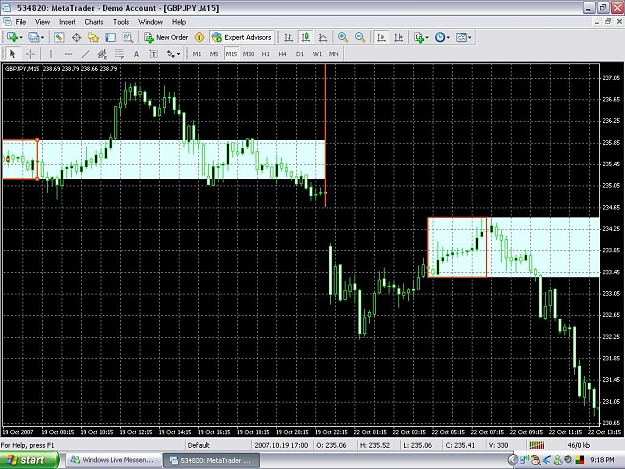The height and width of the screenshot is (469, 625).
Task: Switch timeframe to MN
Action: tap(334, 54)
